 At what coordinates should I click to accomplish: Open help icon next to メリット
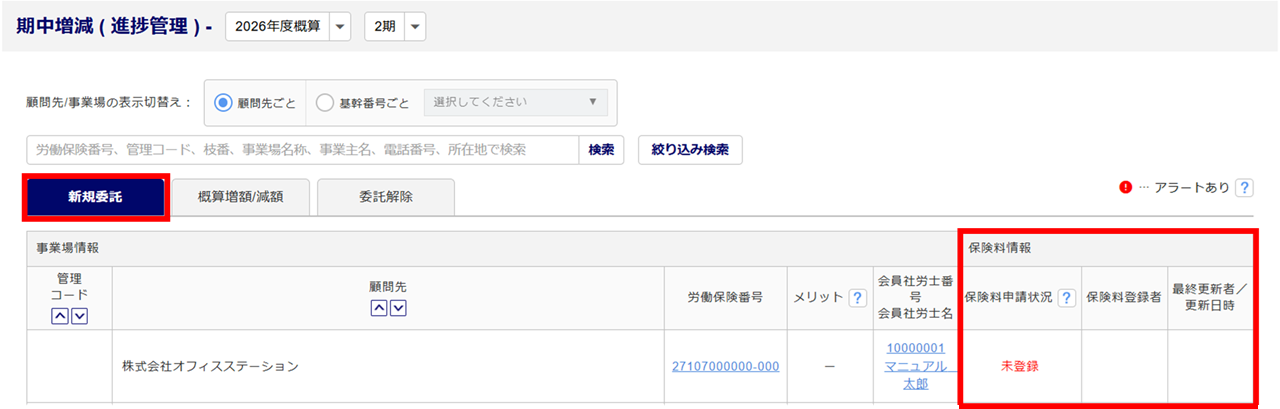point(857,298)
